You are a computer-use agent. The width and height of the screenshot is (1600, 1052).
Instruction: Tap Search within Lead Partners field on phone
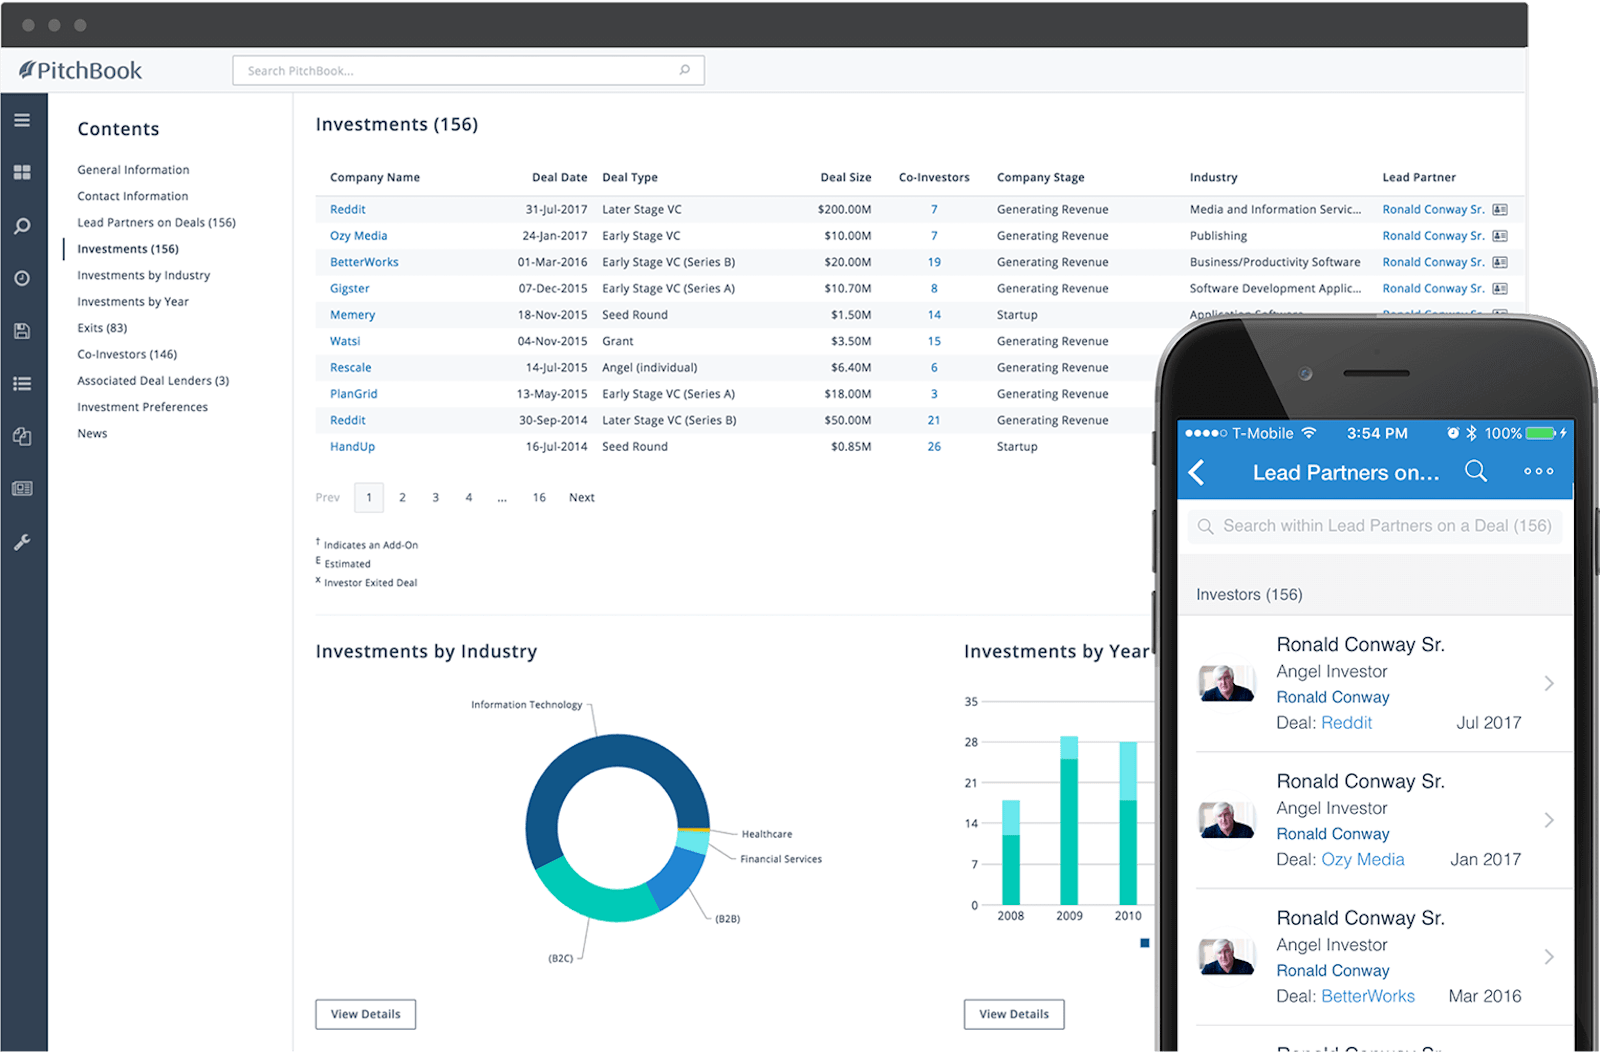tap(1375, 526)
